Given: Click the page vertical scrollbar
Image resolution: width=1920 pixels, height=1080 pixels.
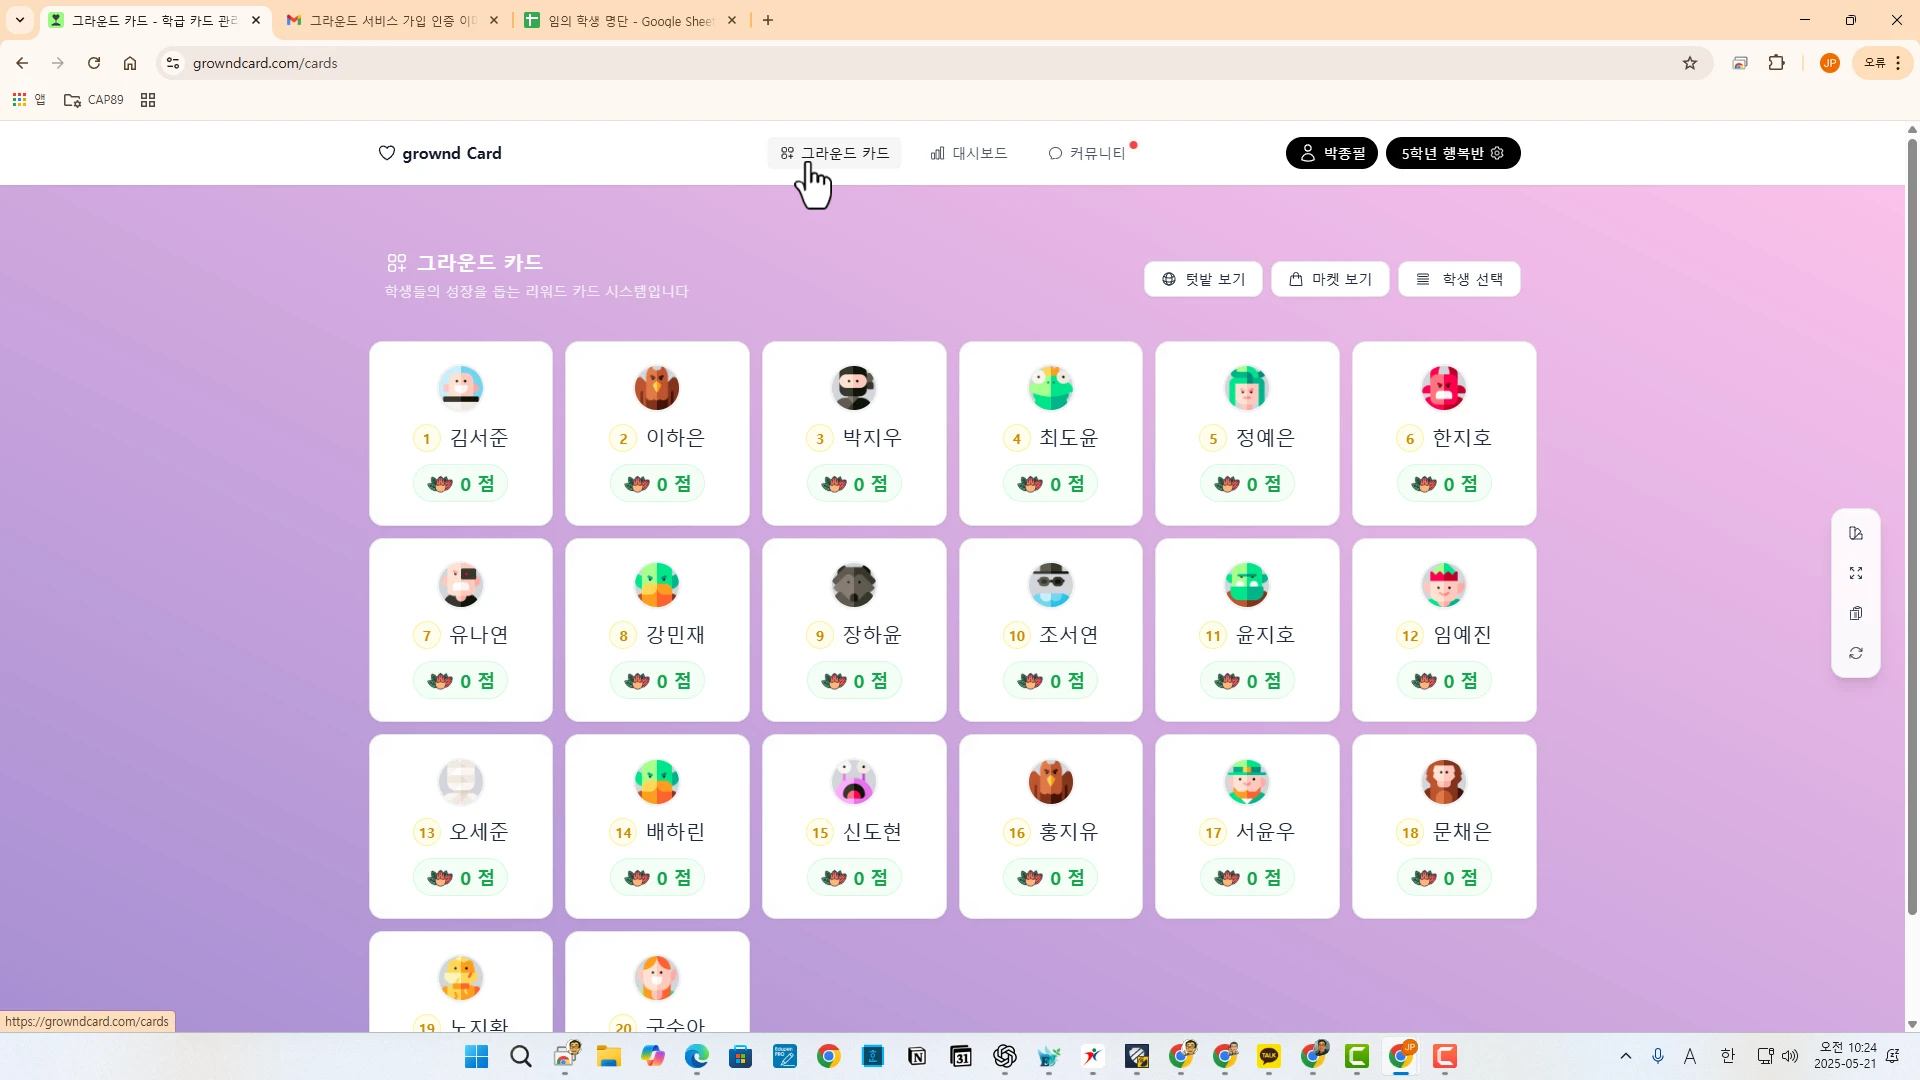Looking at the screenshot, I should [1912, 526].
